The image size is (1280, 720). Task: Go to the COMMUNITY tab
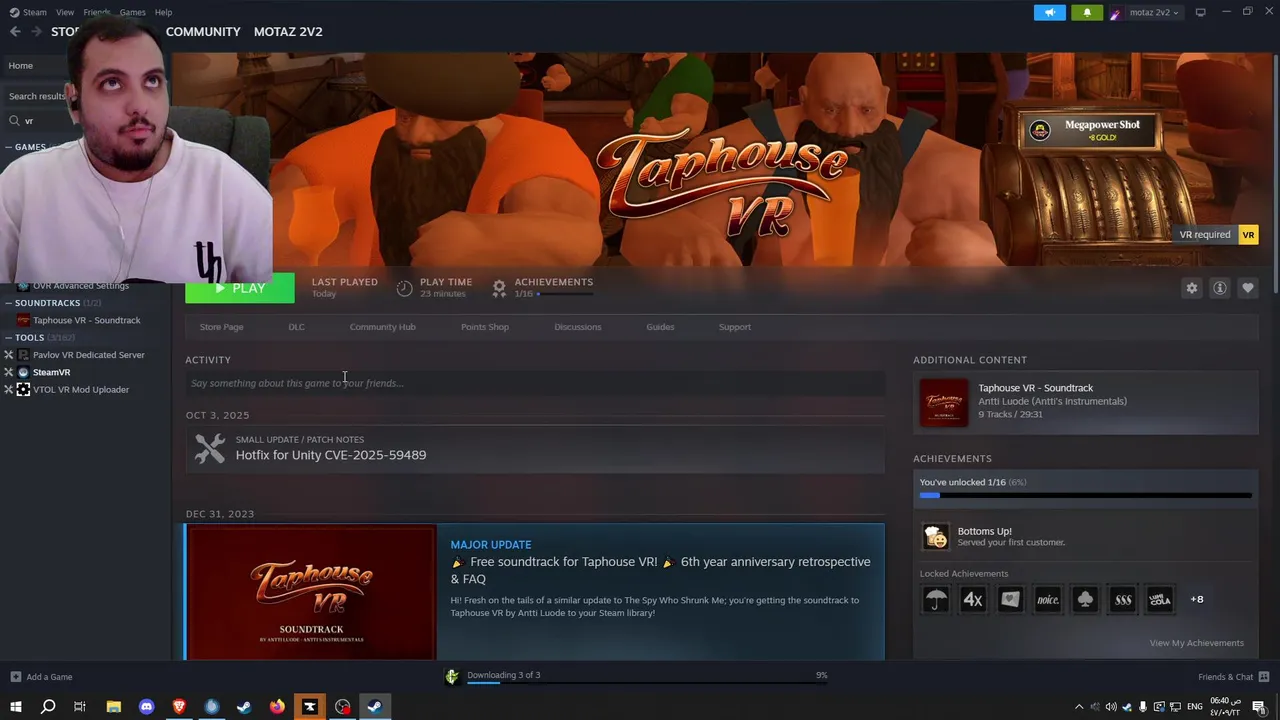click(x=203, y=32)
